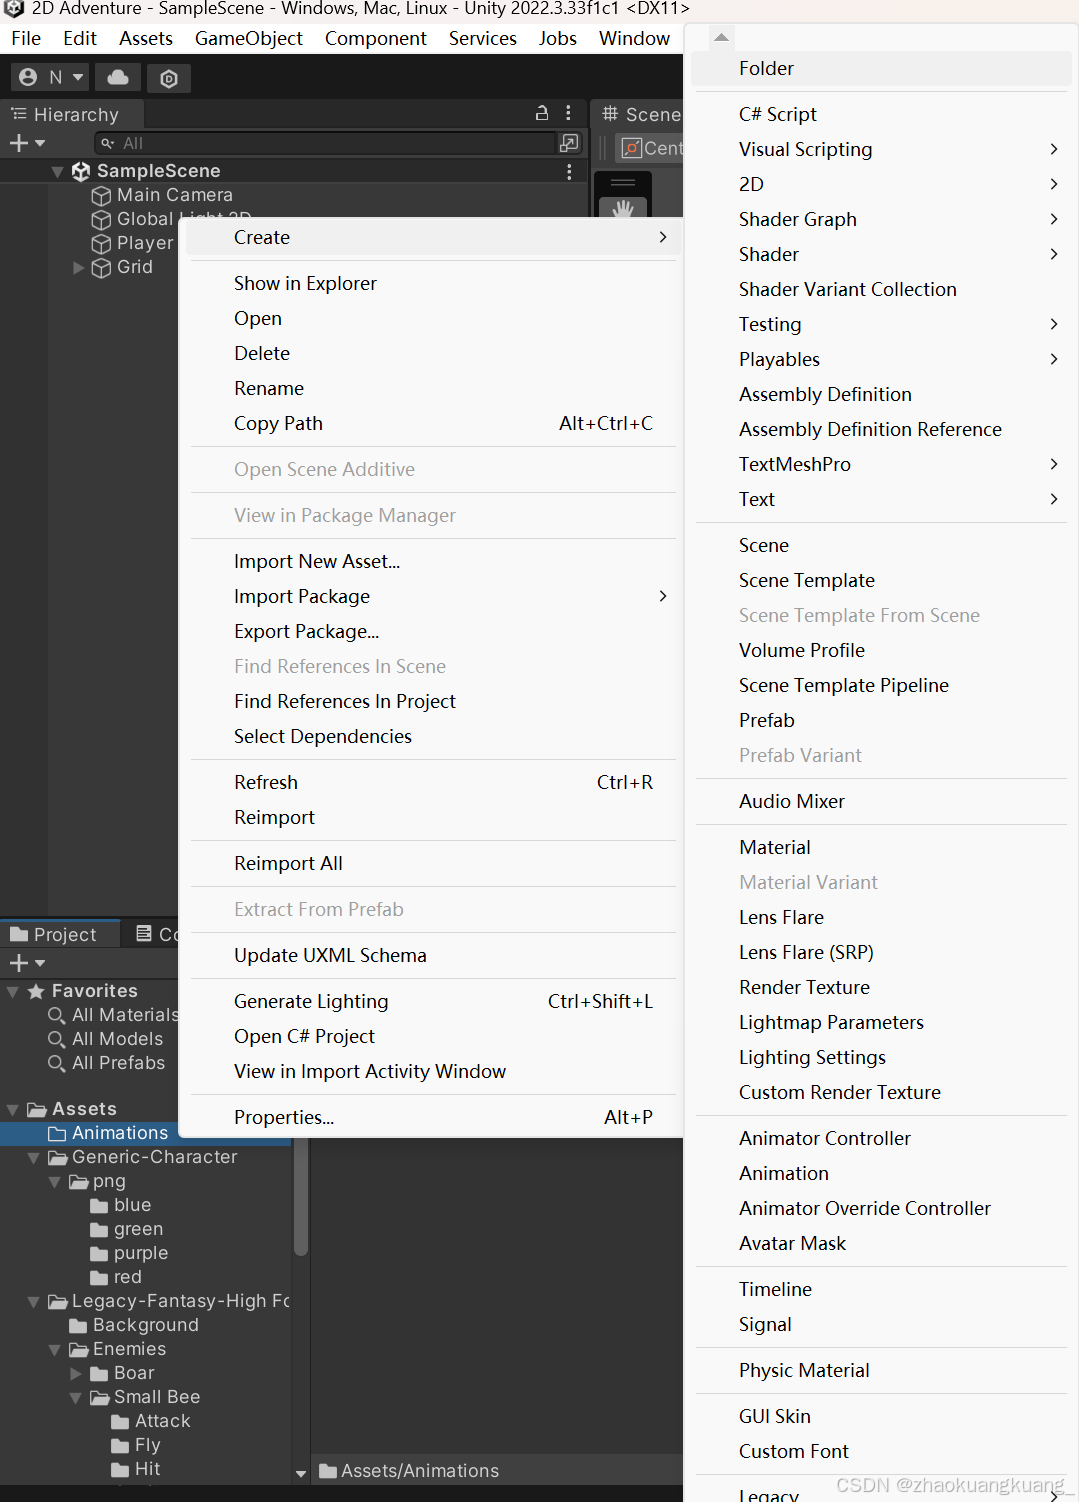Collapse the Assets folder arrow
The image size is (1079, 1502).
point(13,1110)
